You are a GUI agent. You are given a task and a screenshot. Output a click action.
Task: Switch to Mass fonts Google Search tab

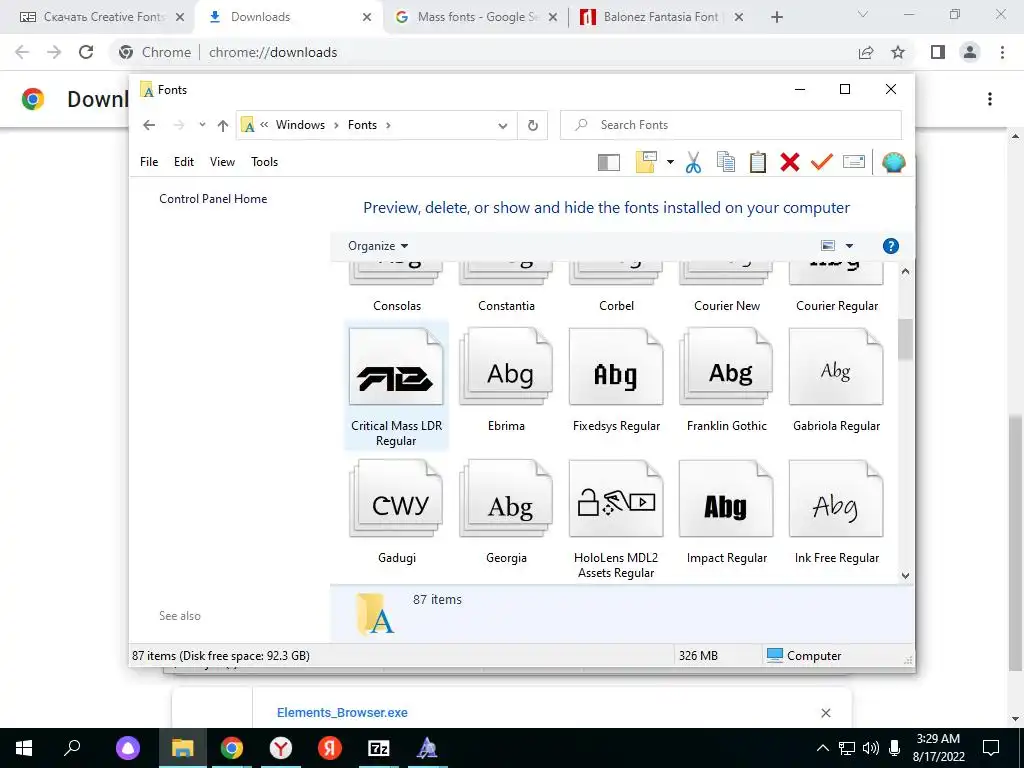point(477,17)
